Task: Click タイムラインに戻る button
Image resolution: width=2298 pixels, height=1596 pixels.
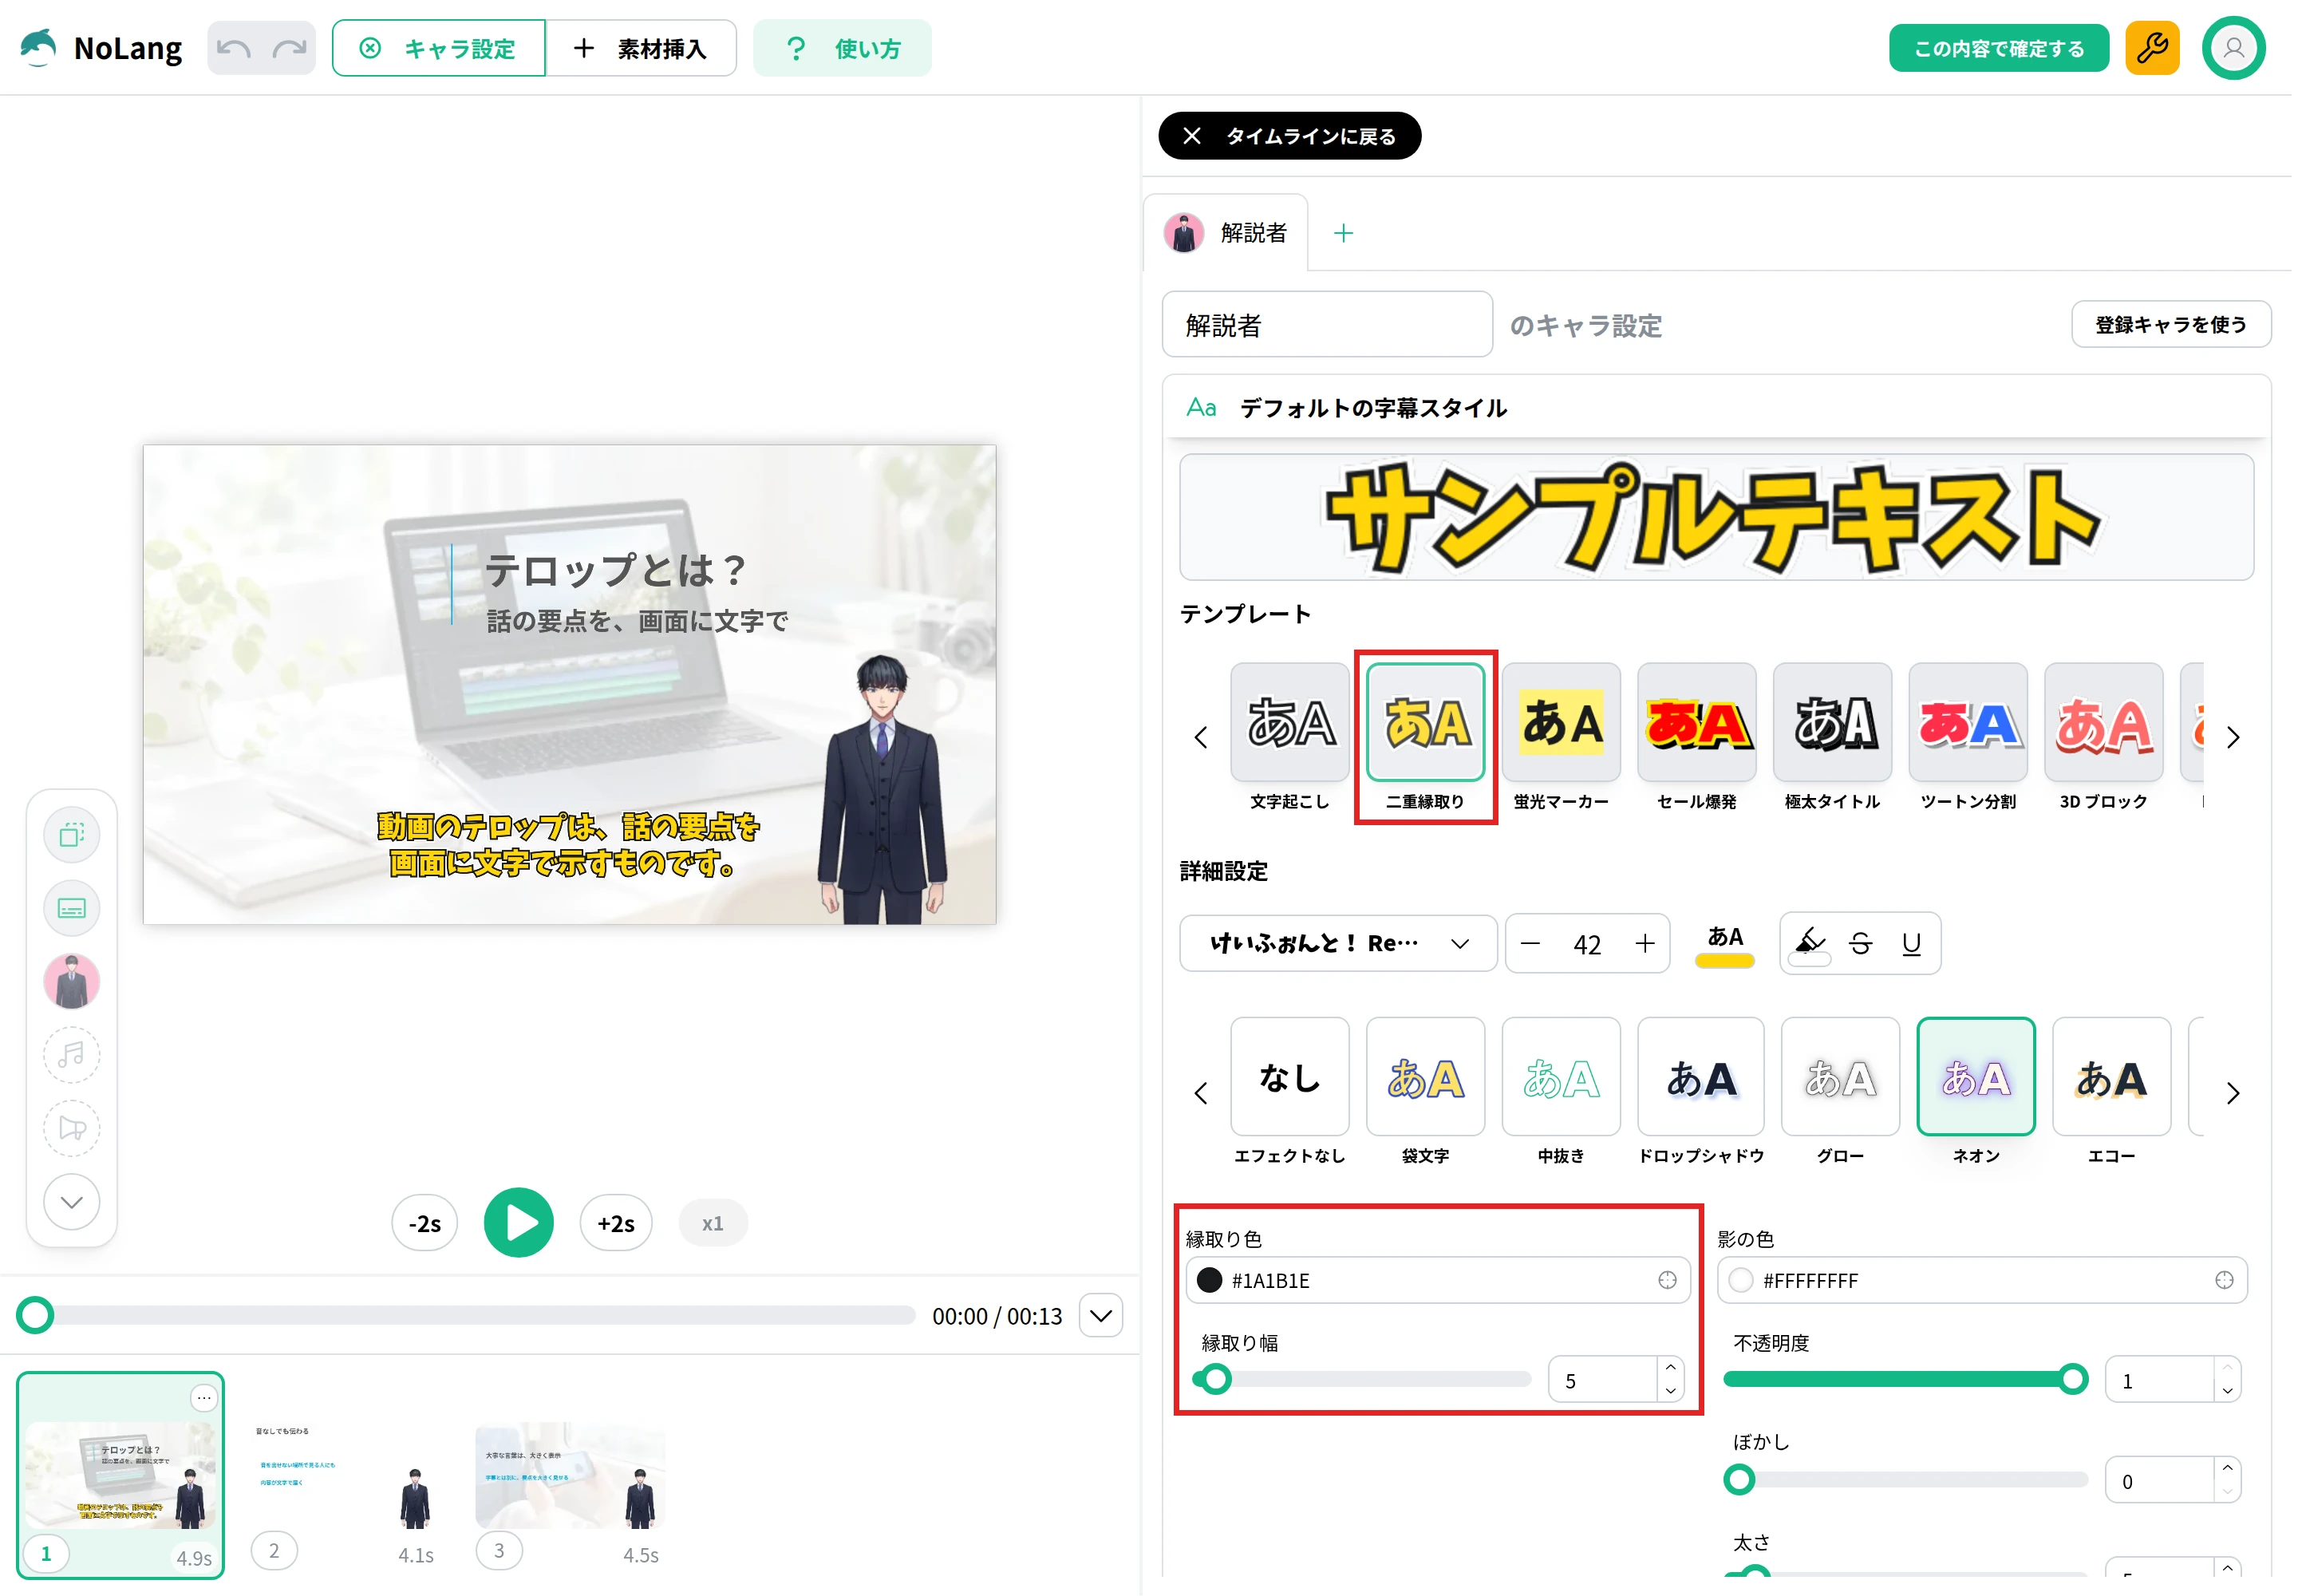Action: (x=1289, y=136)
